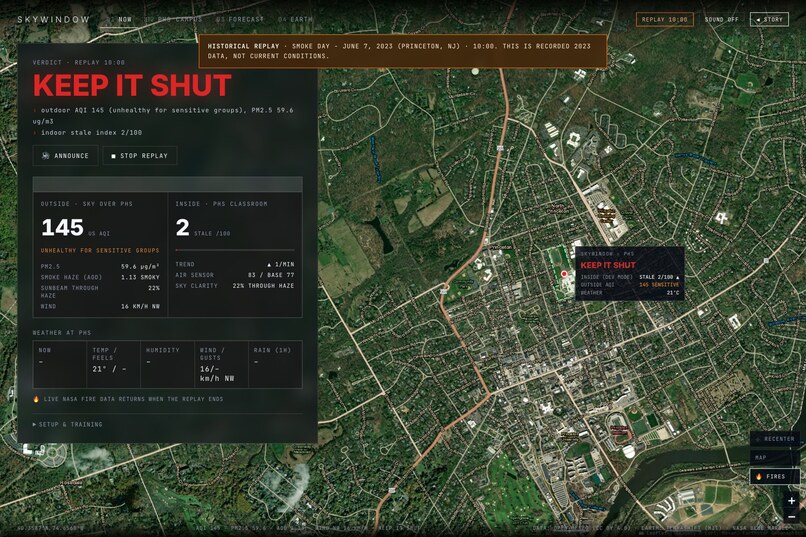The width and height of the screenshot is (806, 537).
Task: Toggle SOUND OFF
Action: [x=721, y=20]
